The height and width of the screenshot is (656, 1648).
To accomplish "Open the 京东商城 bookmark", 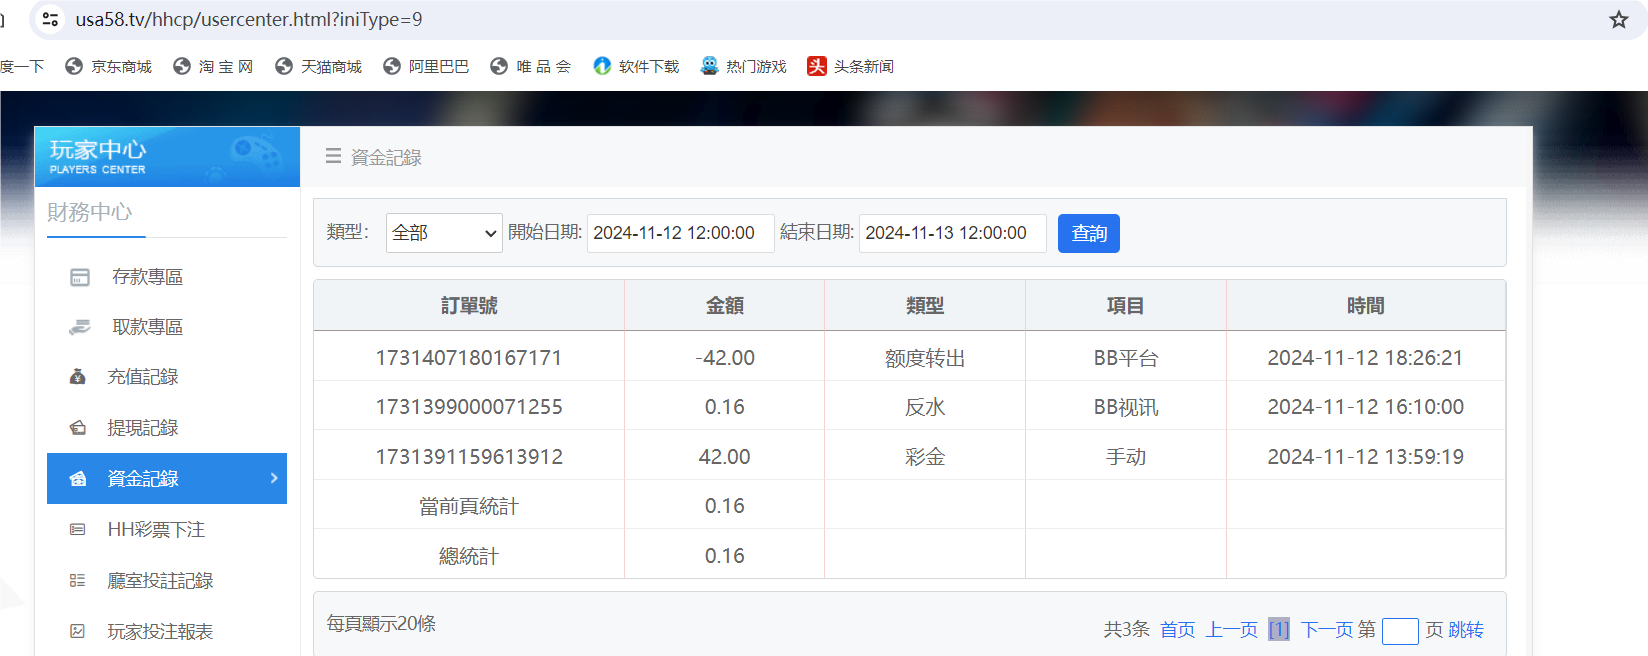I will [109, 66].
